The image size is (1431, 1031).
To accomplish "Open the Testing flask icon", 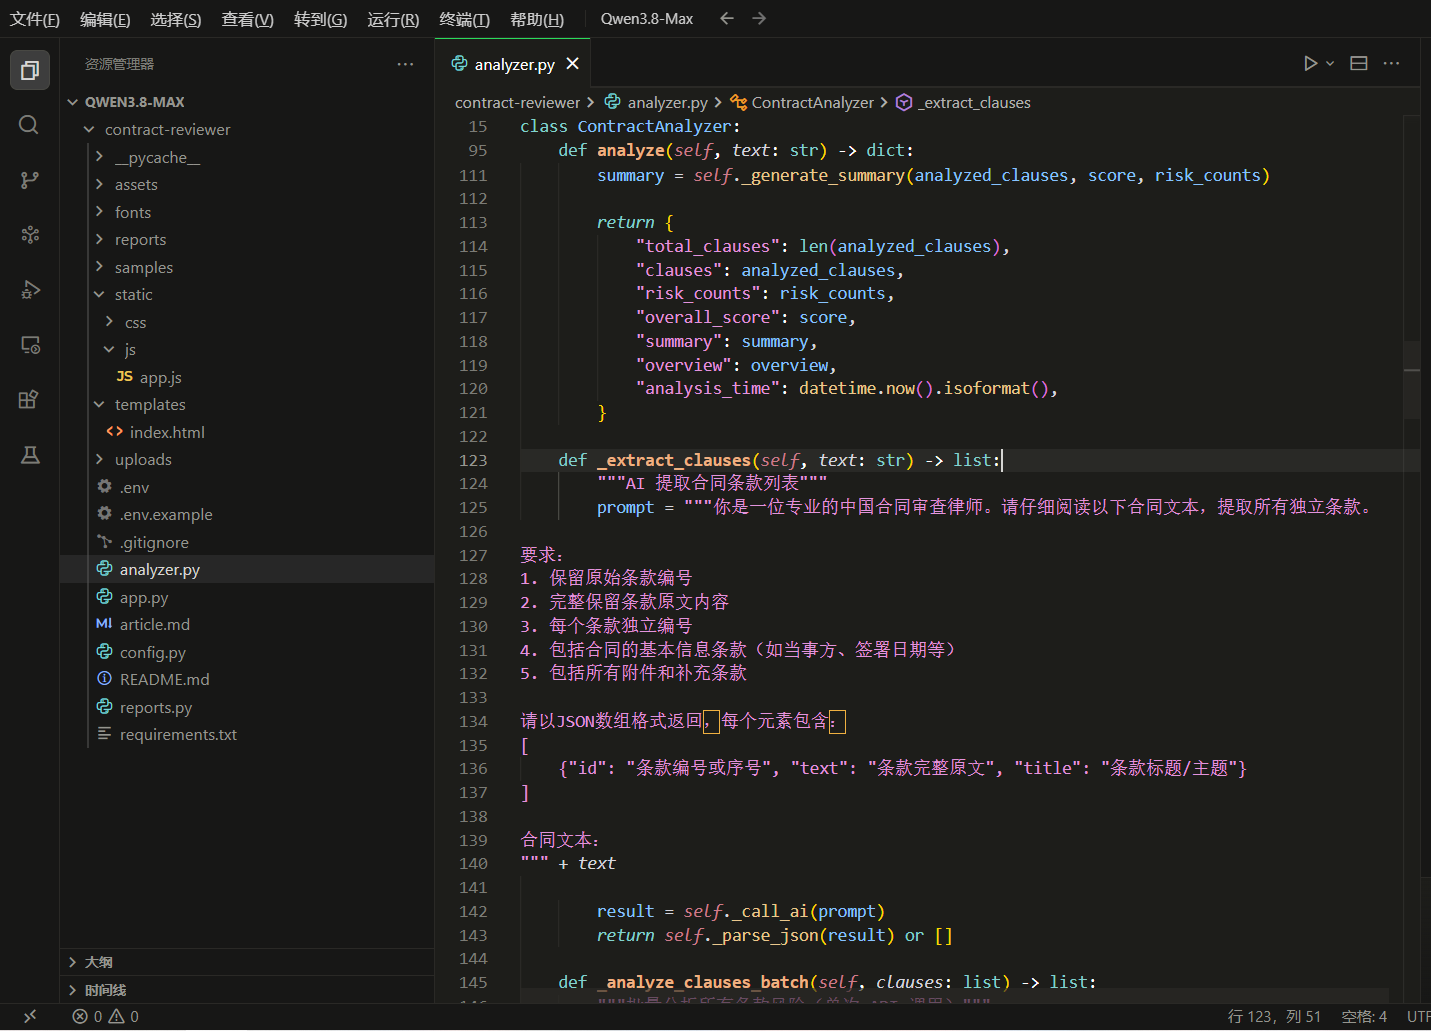I will tap(29, 455).
